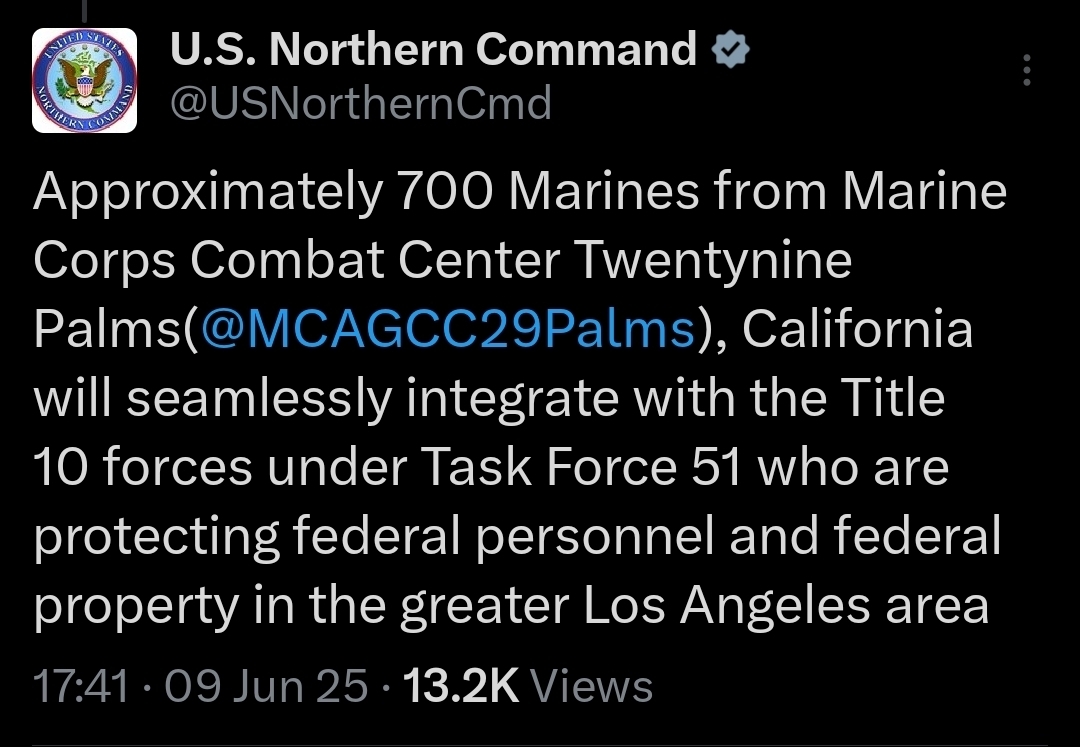Click the 09 Jun 25 post date

[x=266, y=687]
